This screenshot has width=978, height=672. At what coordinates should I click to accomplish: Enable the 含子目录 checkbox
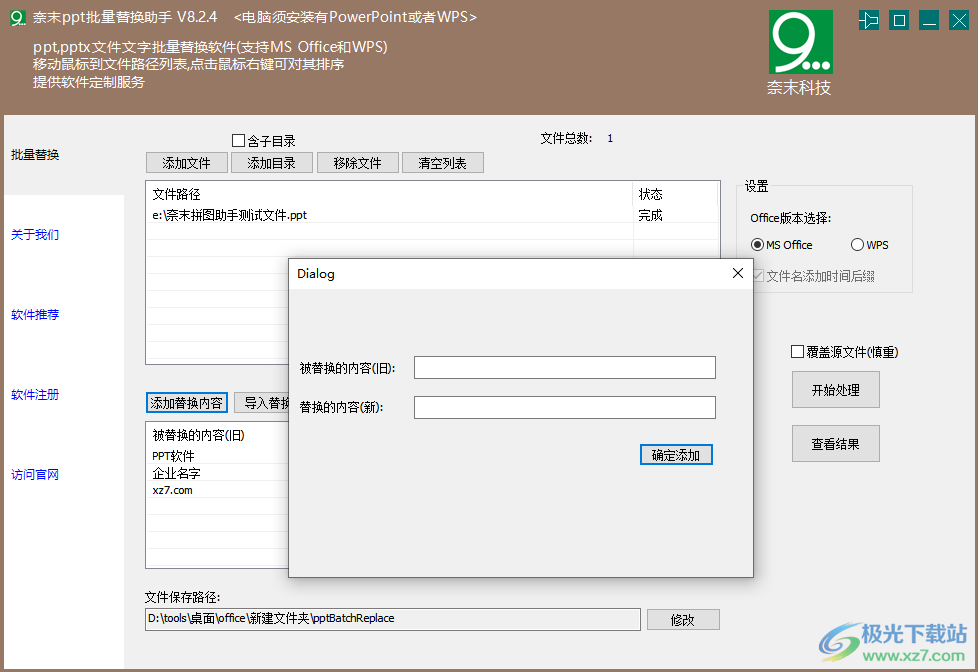click(x=238, y=140)
